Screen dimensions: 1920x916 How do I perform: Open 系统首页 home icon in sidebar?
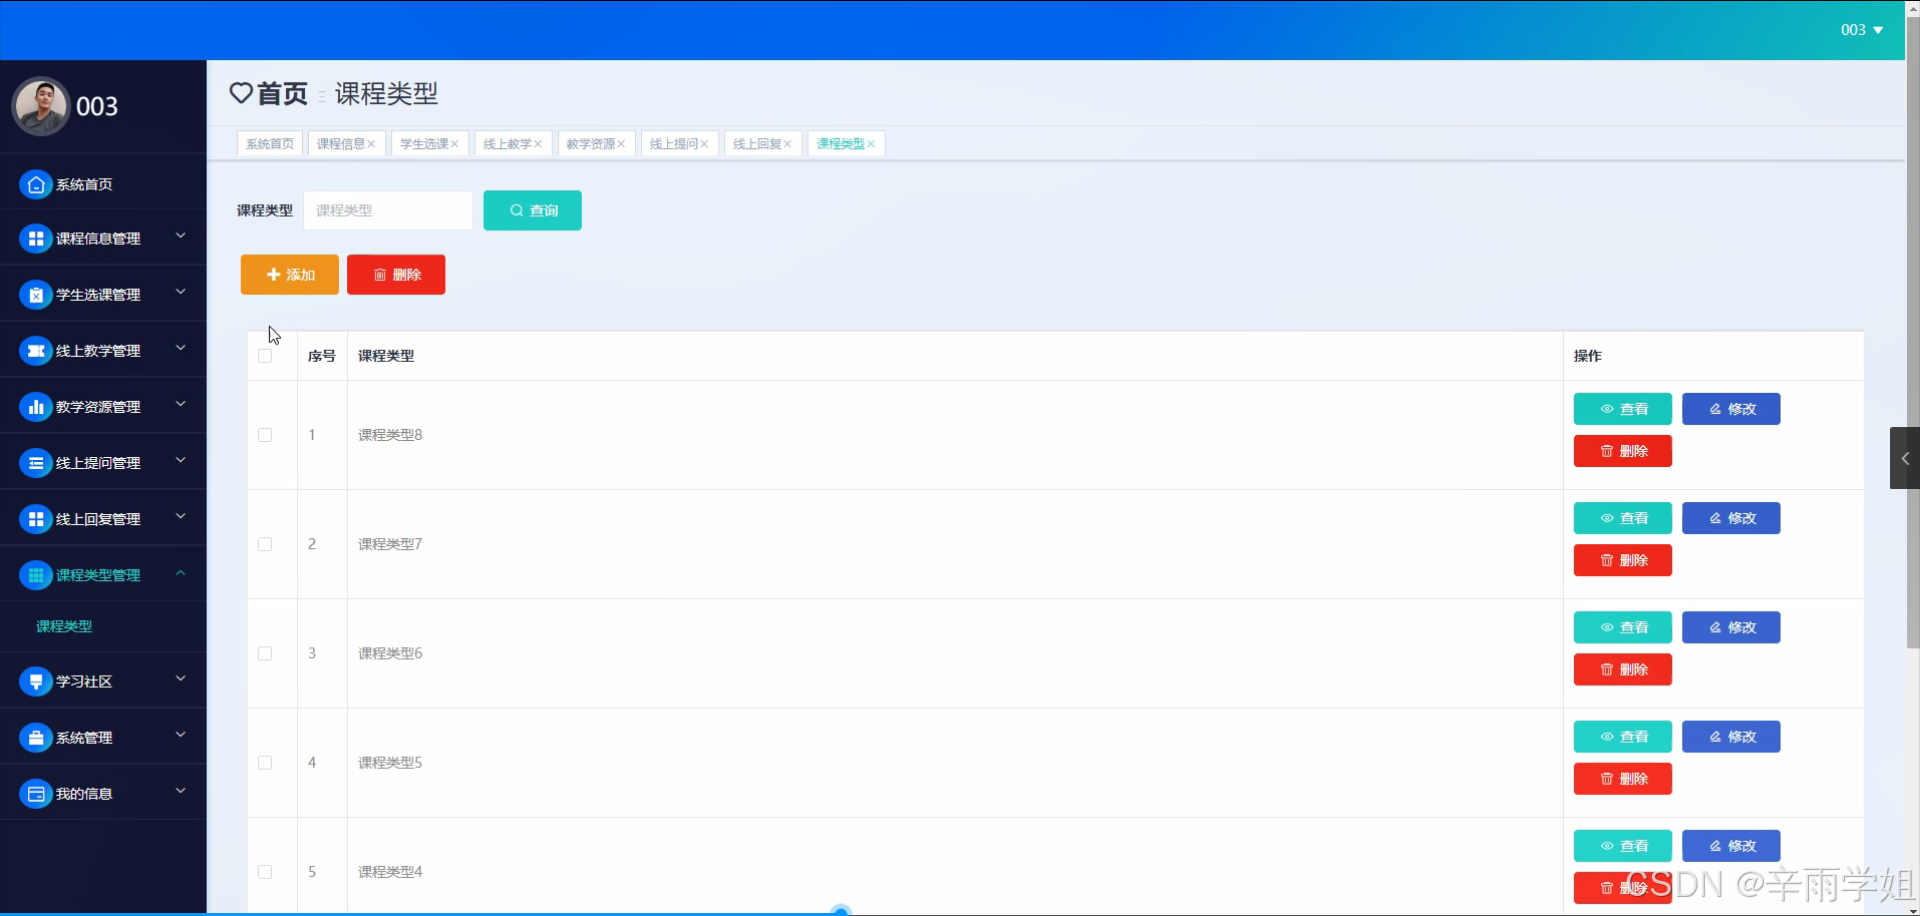(36, 184)
